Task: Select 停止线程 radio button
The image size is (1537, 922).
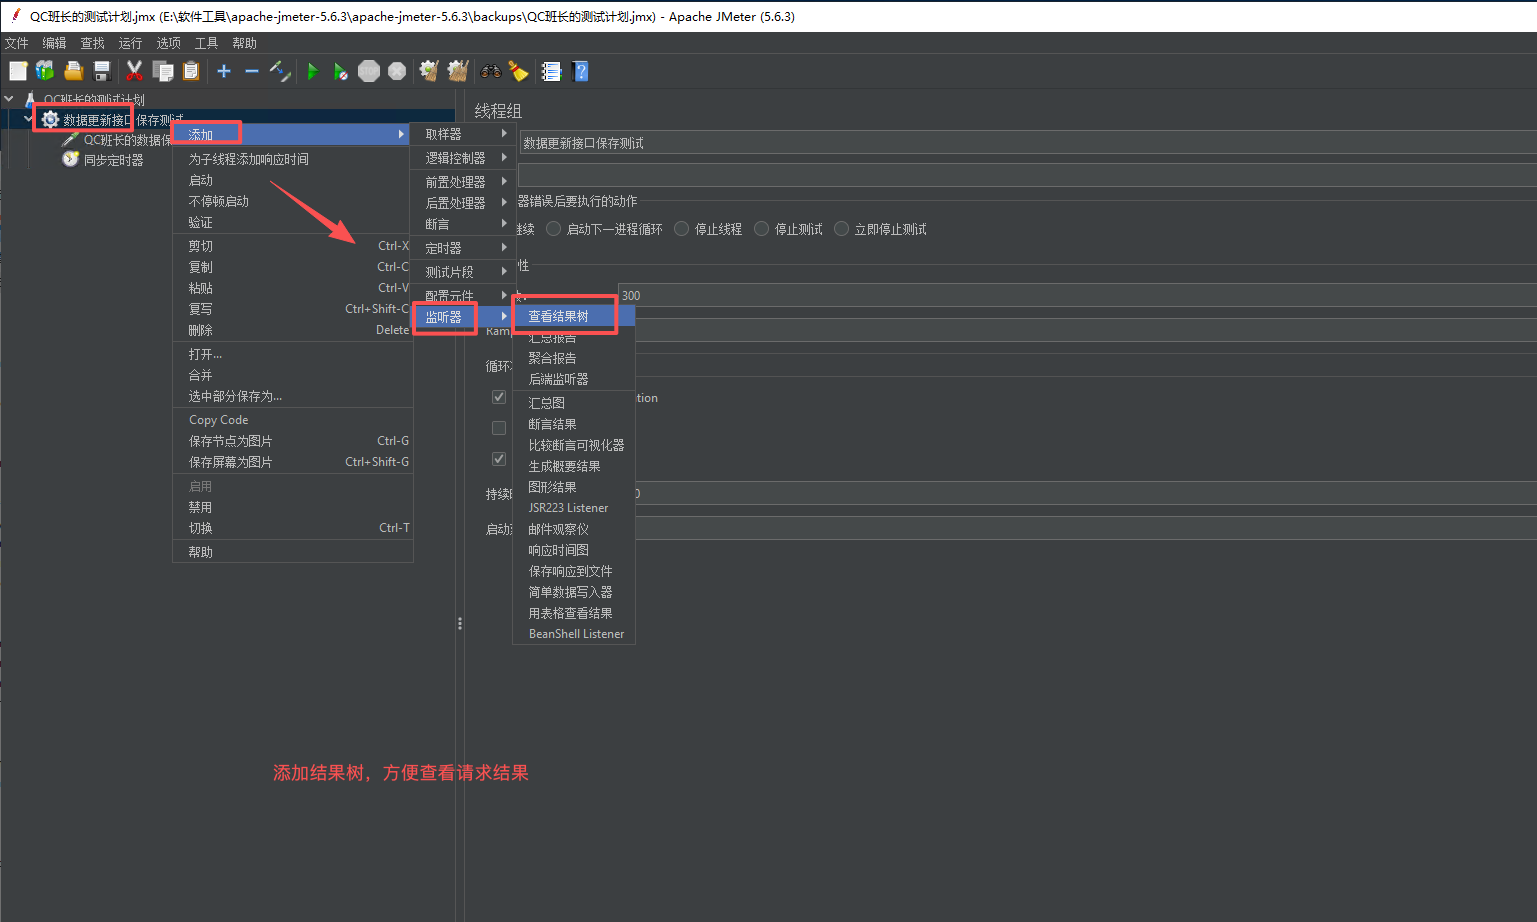Action: (x=682, y=229)
